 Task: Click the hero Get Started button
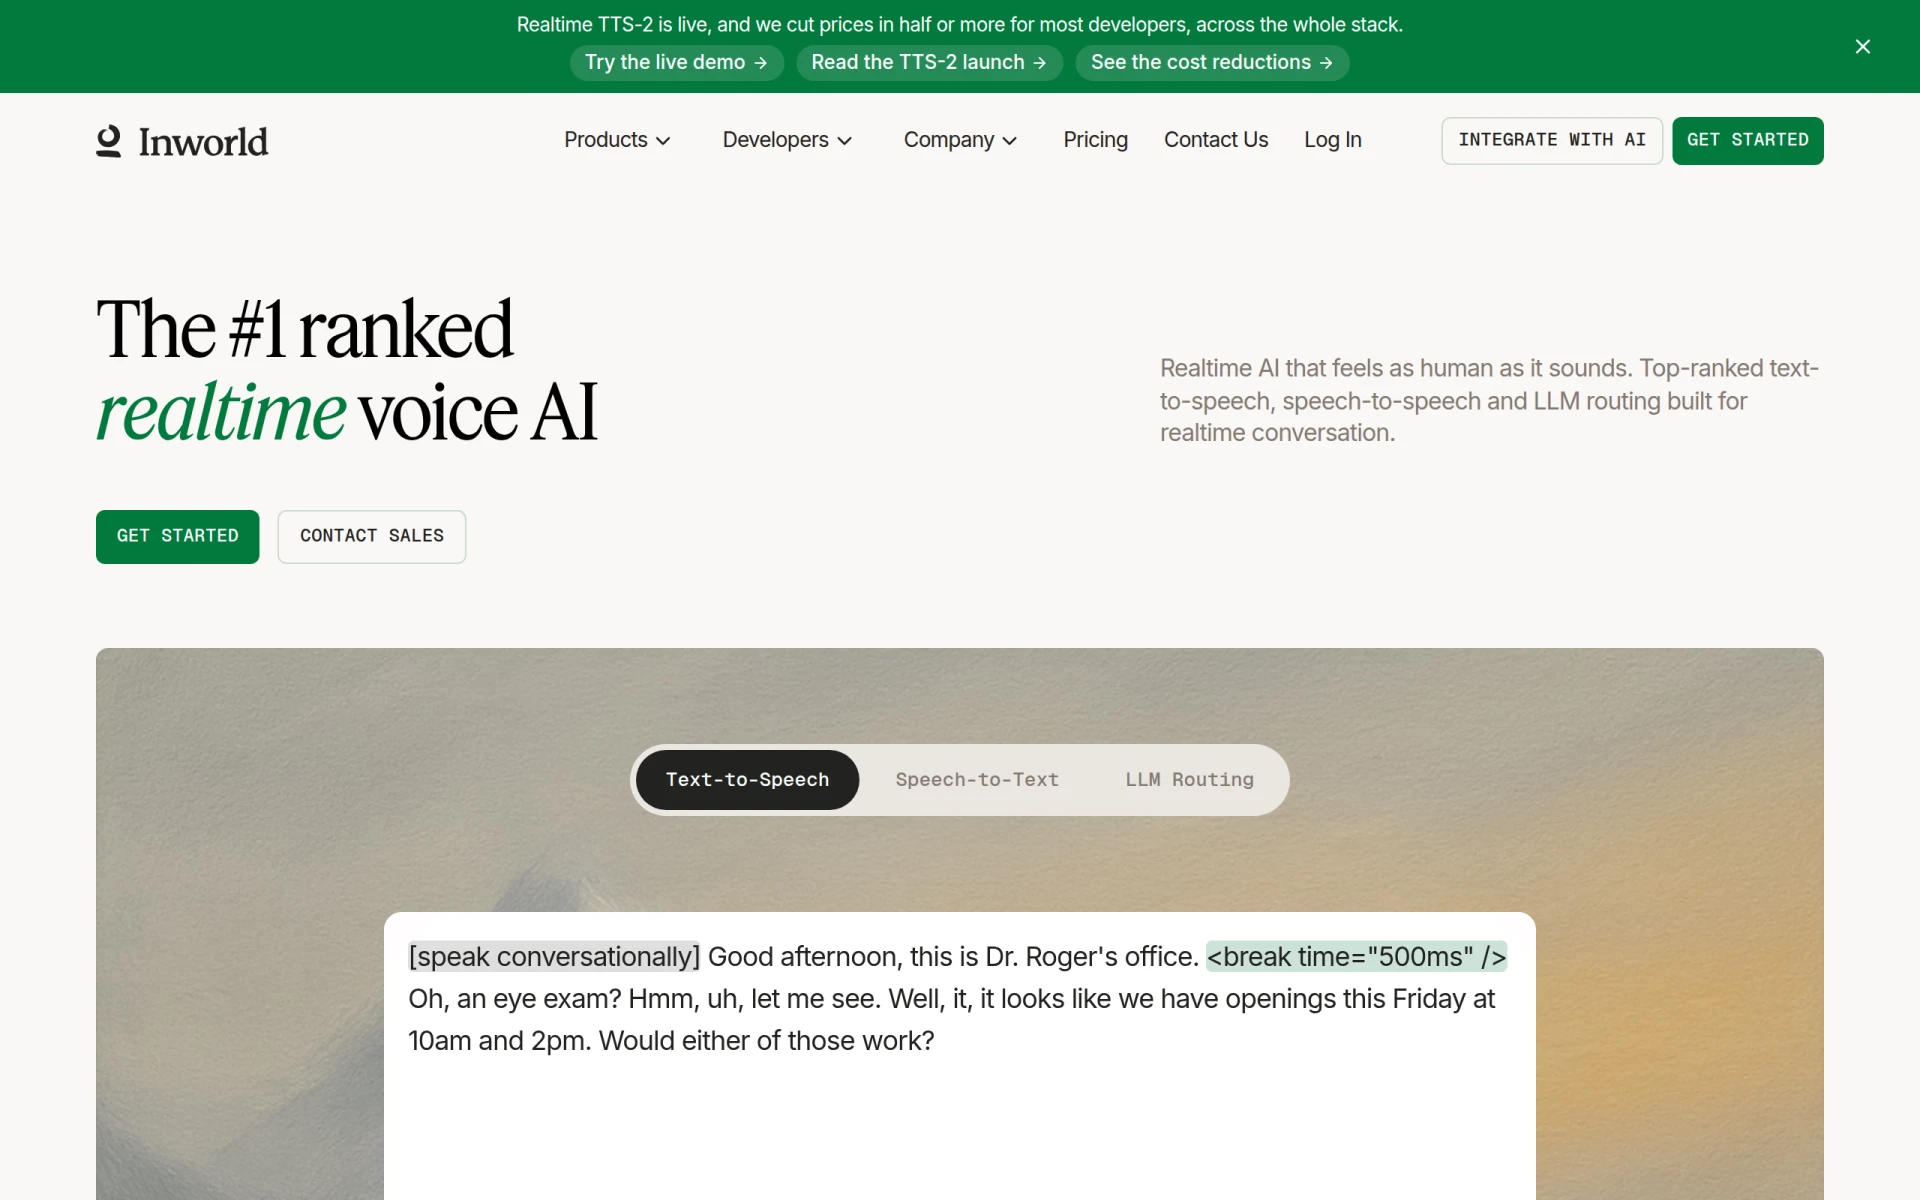pyautogui.click(x=177, y=536)
